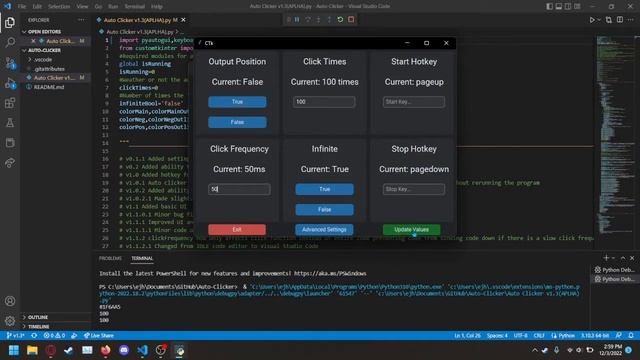The height and width of the screenshot is (360, 640).
Task: Stop the debug session
Action: 351,20
